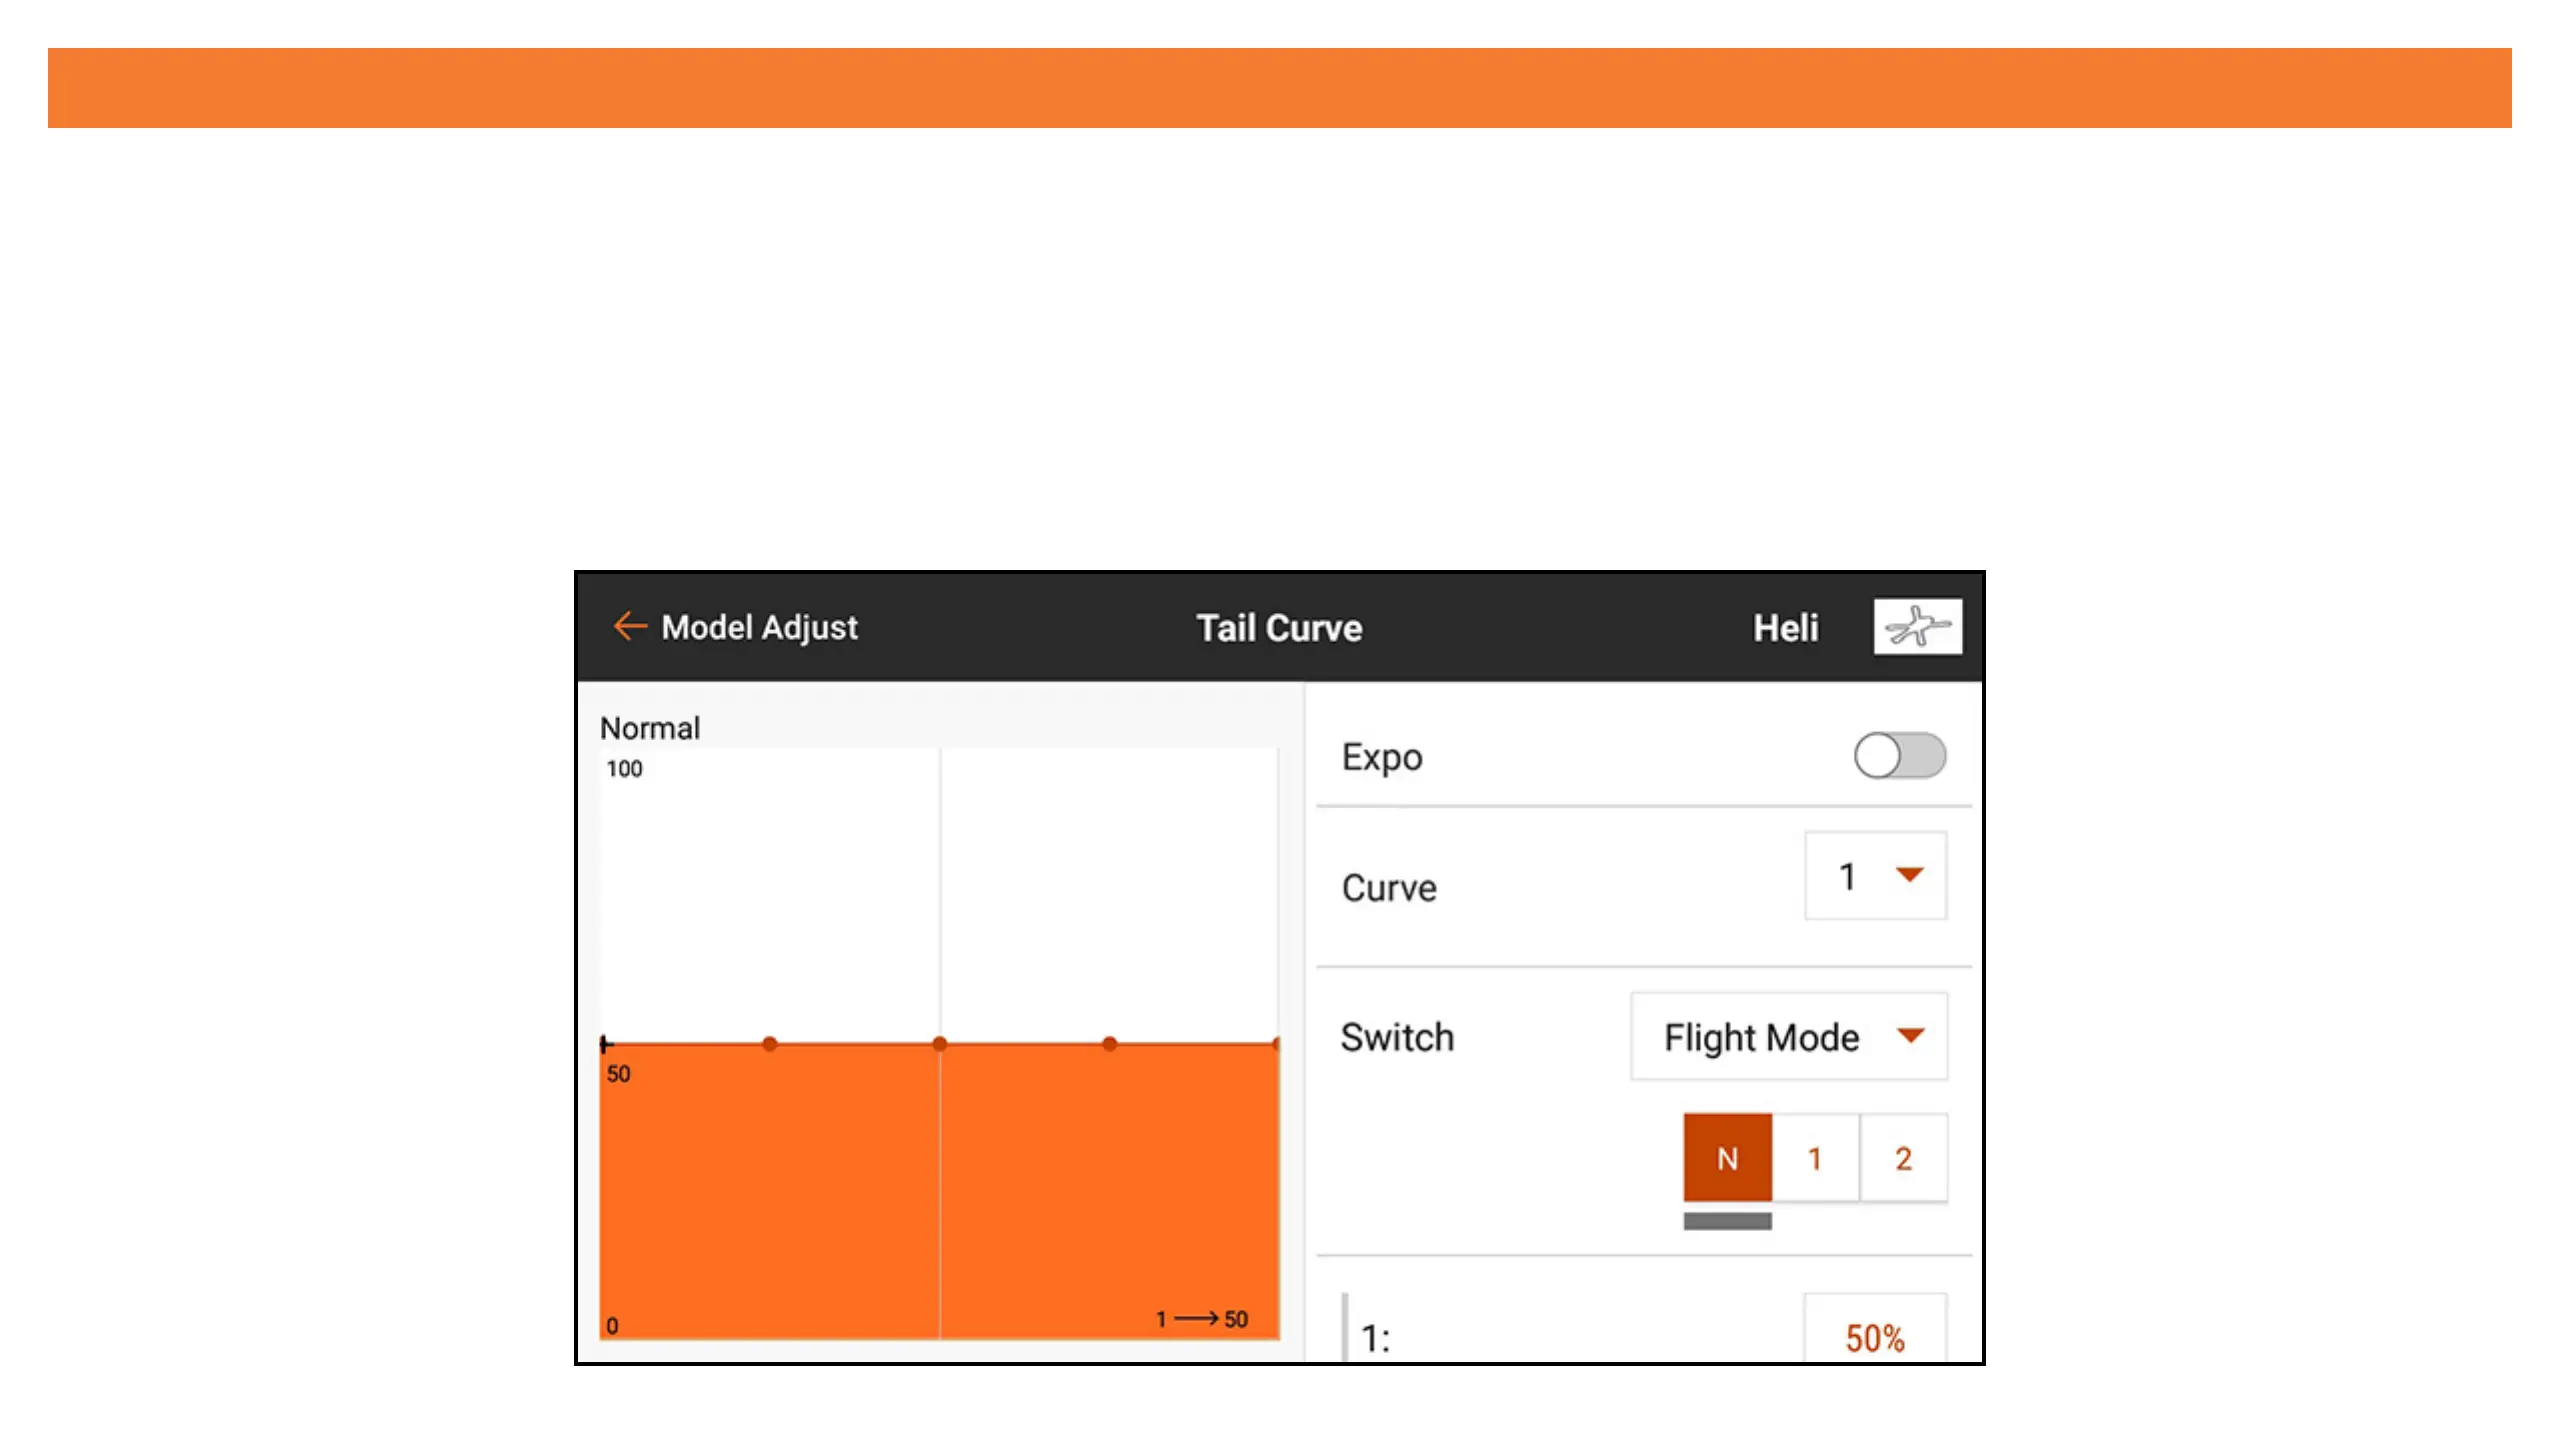Click the Heli model name
The image size is (2560, 1440).
tap(1785, 628)
